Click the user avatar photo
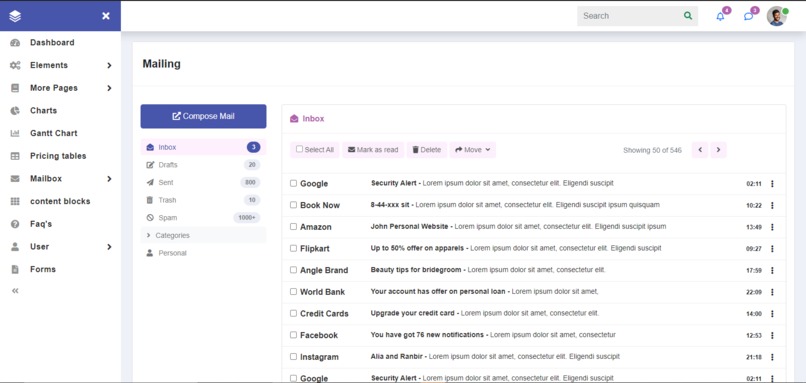 point(776,16)
